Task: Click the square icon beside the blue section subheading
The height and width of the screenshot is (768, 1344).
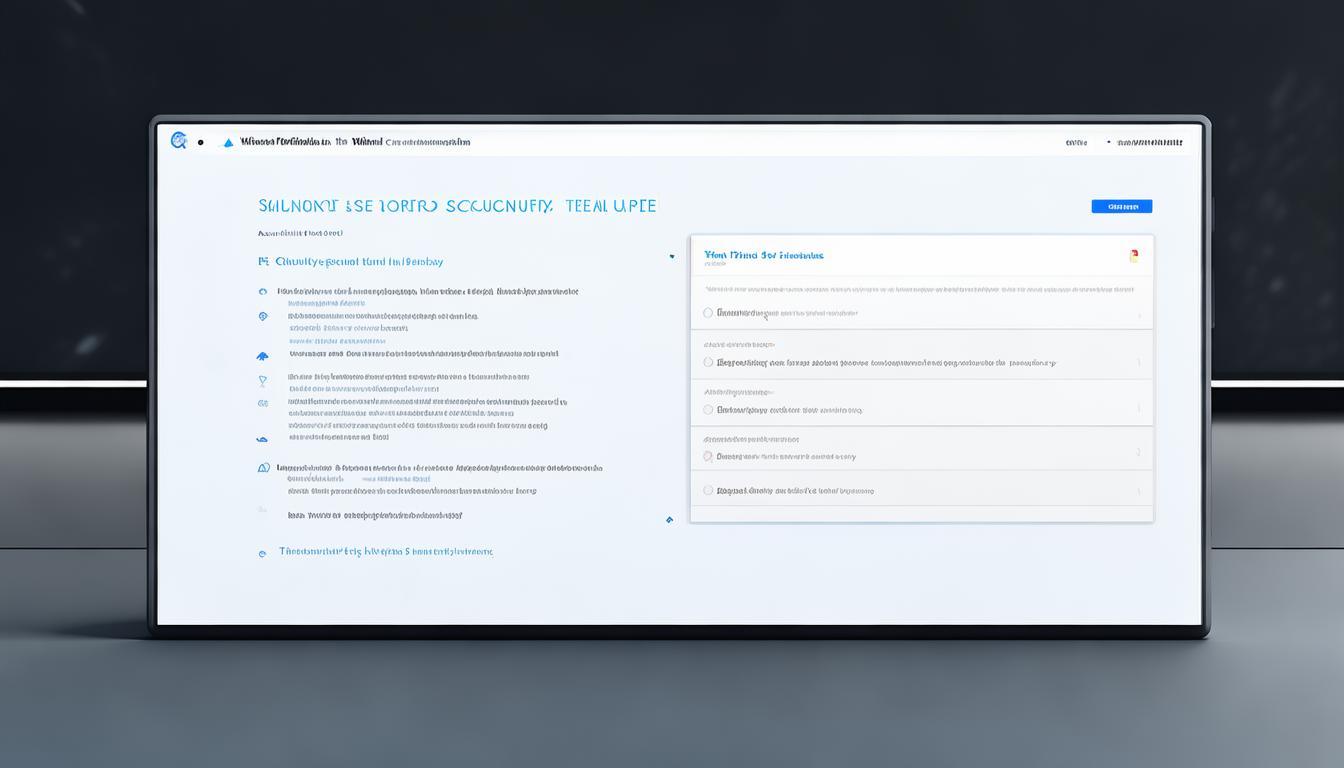Action: point(263,262)
